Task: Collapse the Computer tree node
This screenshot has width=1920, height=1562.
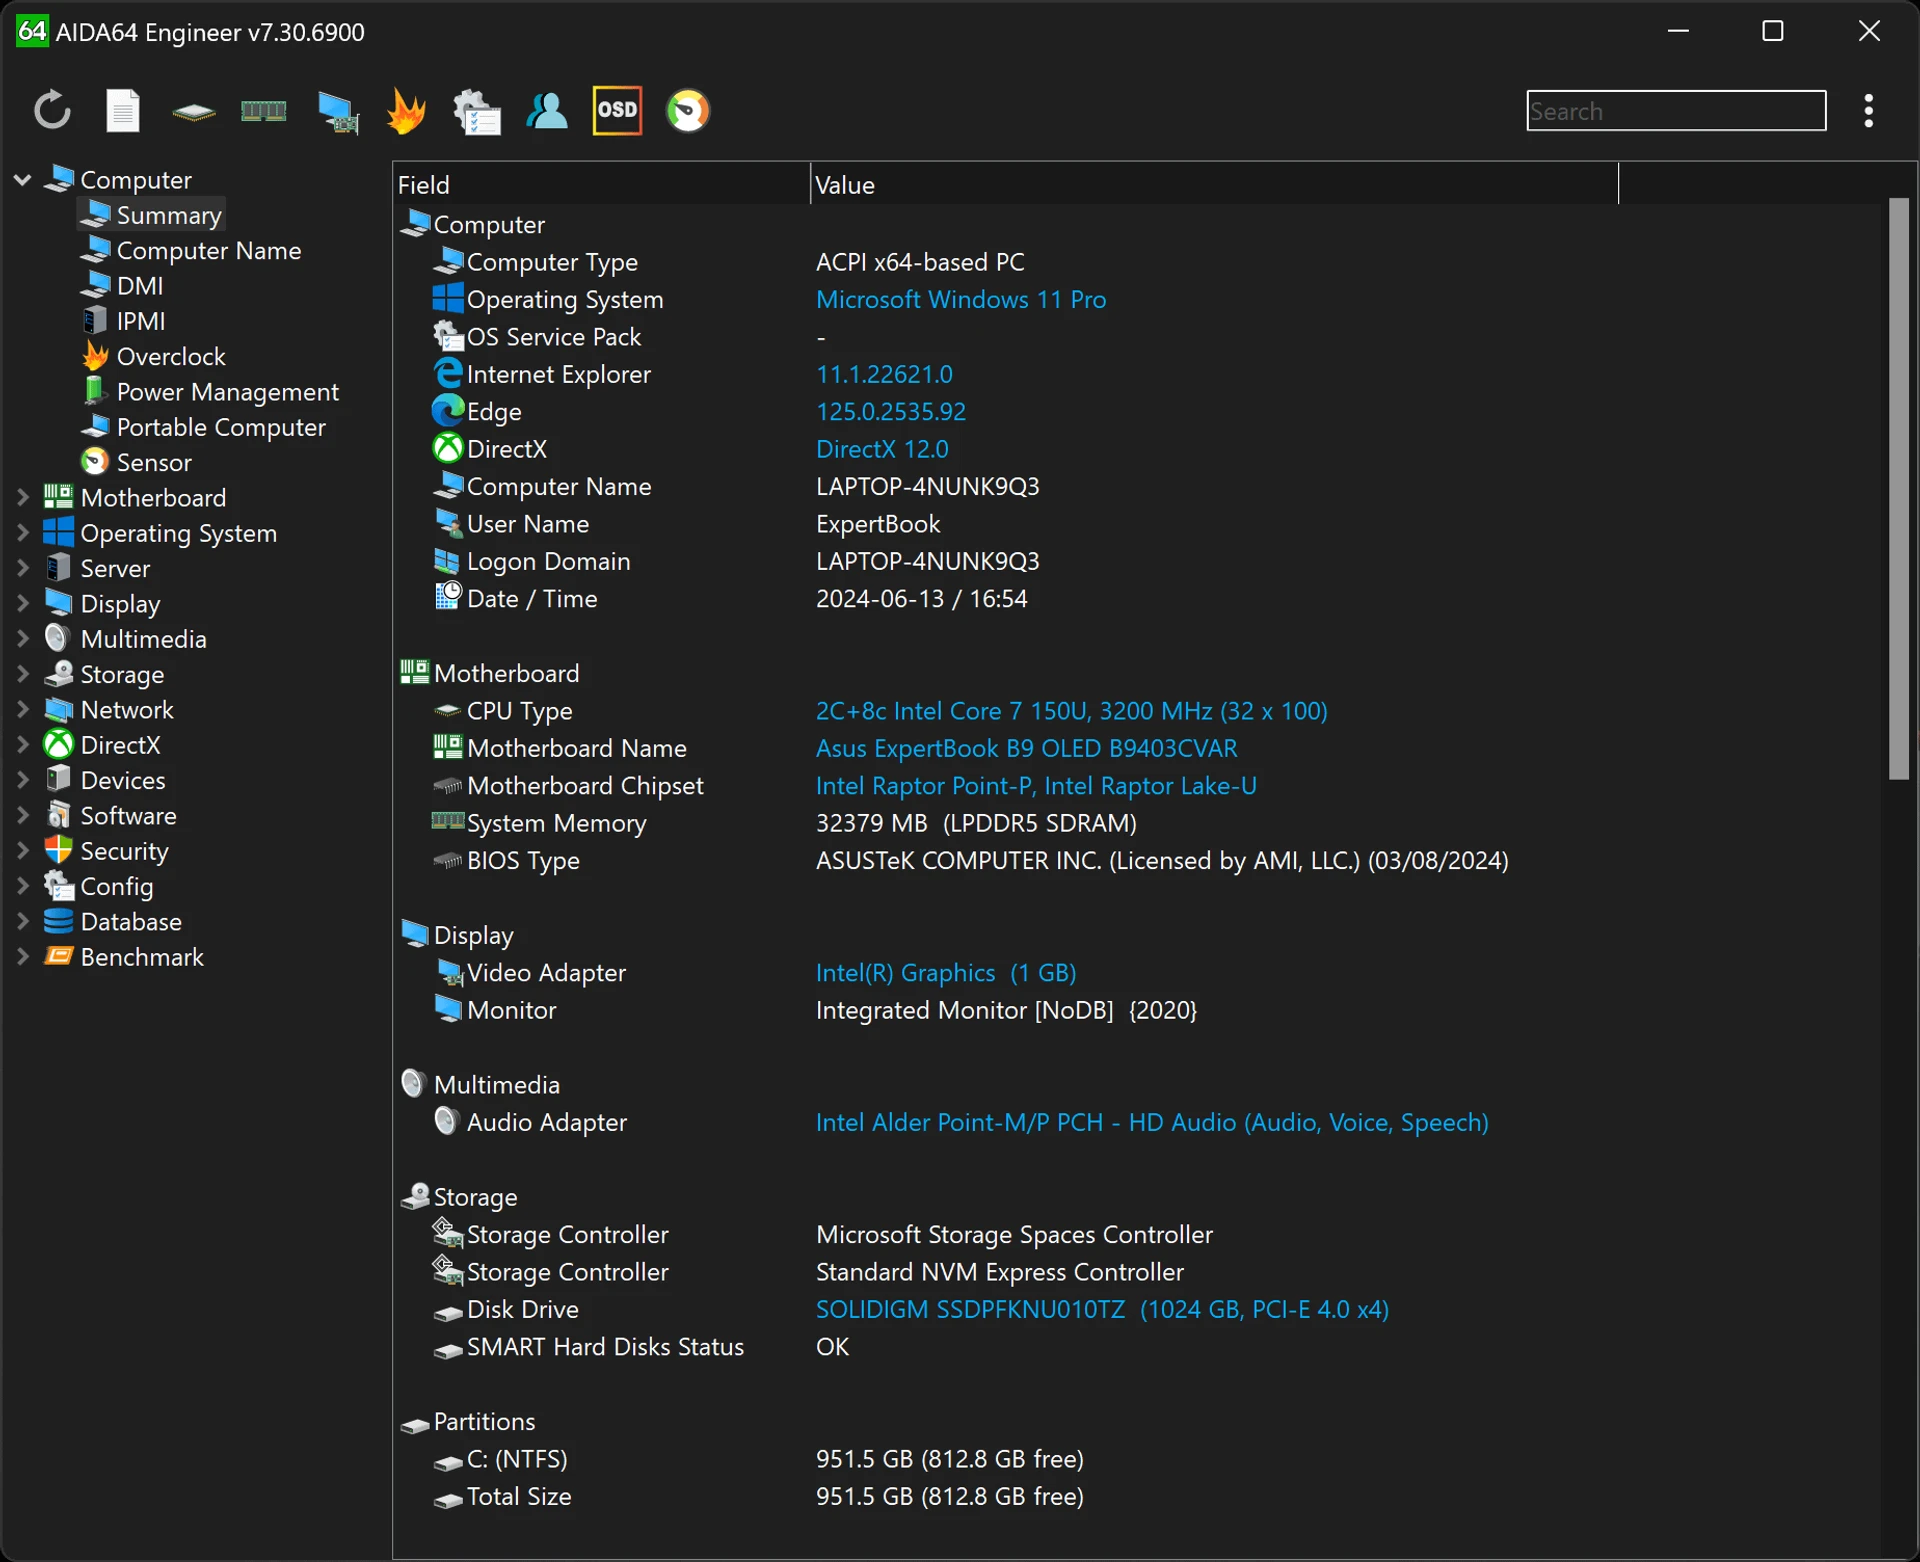Action: [x=22, y=180]
